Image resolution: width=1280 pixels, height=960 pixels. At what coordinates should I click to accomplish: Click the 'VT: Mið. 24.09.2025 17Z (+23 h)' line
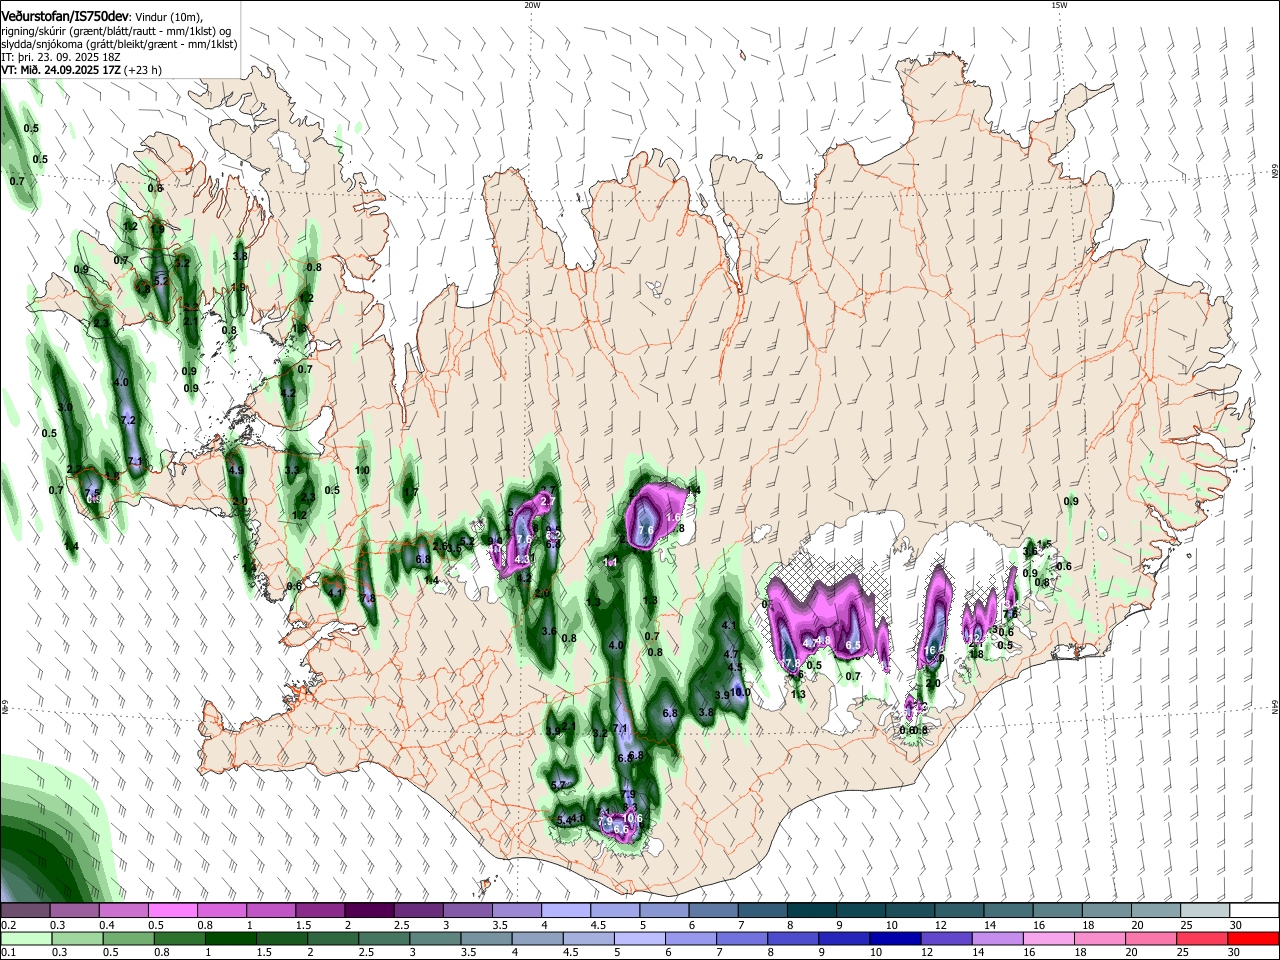[x=82, y=71]
